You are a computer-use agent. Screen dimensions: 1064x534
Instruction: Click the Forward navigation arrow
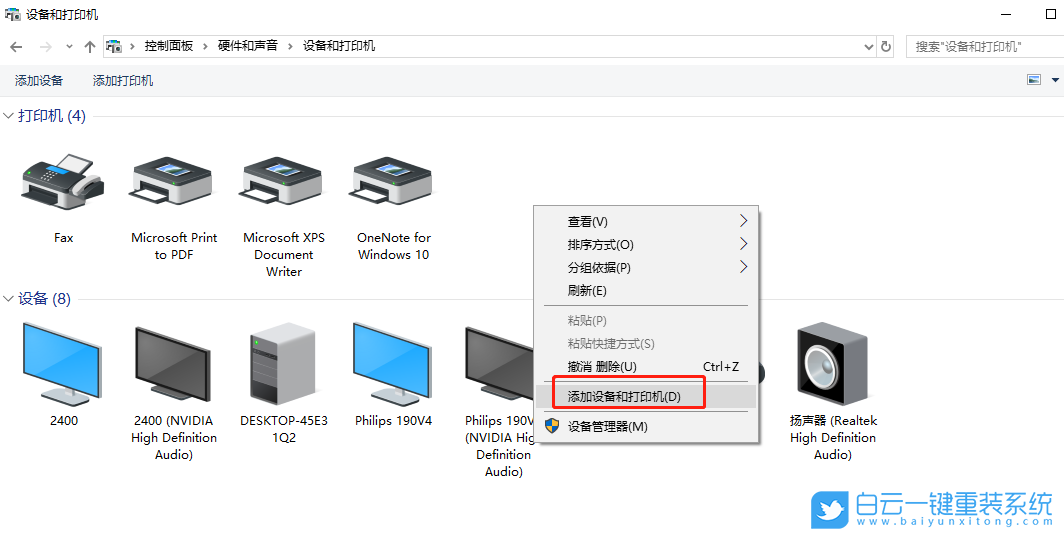click(x=45, y=47)
